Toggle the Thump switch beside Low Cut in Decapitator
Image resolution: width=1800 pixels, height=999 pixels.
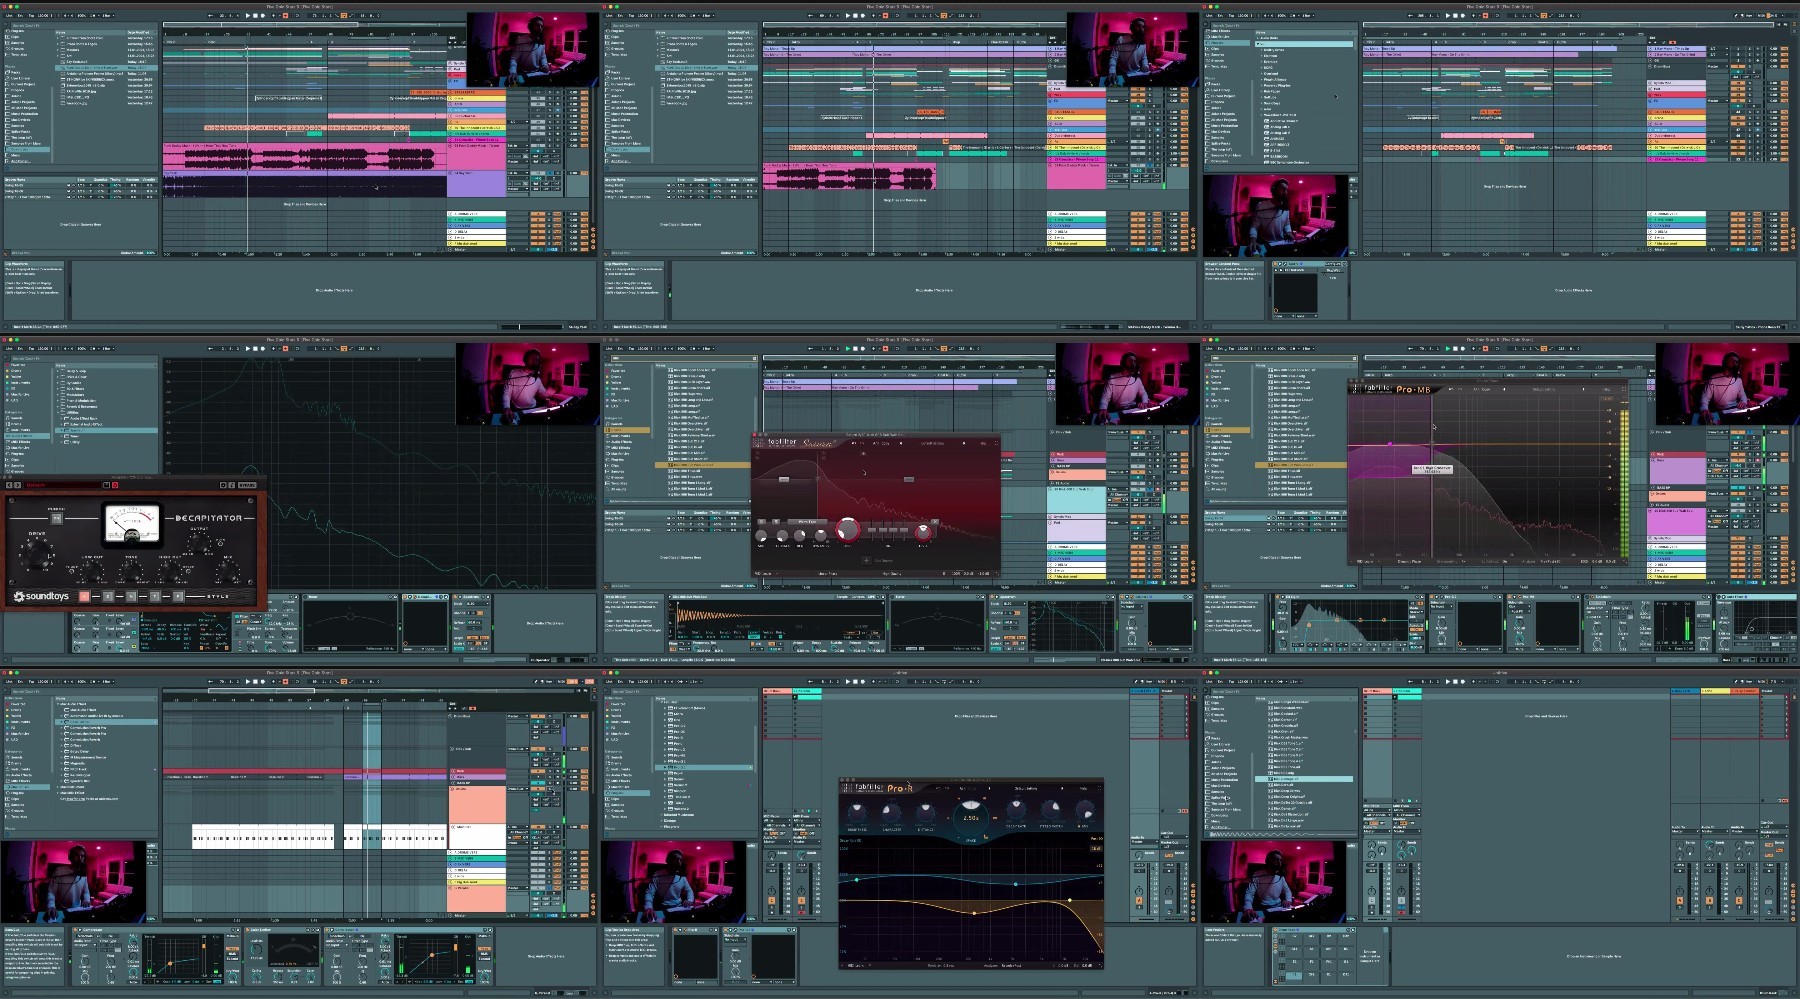coord(72,571)
